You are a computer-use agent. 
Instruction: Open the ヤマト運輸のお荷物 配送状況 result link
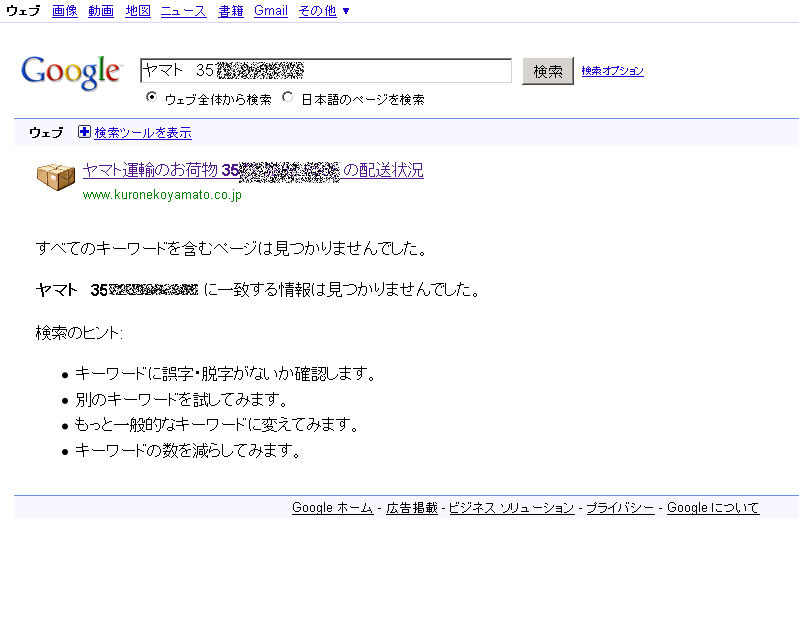[x=253, y=170]
